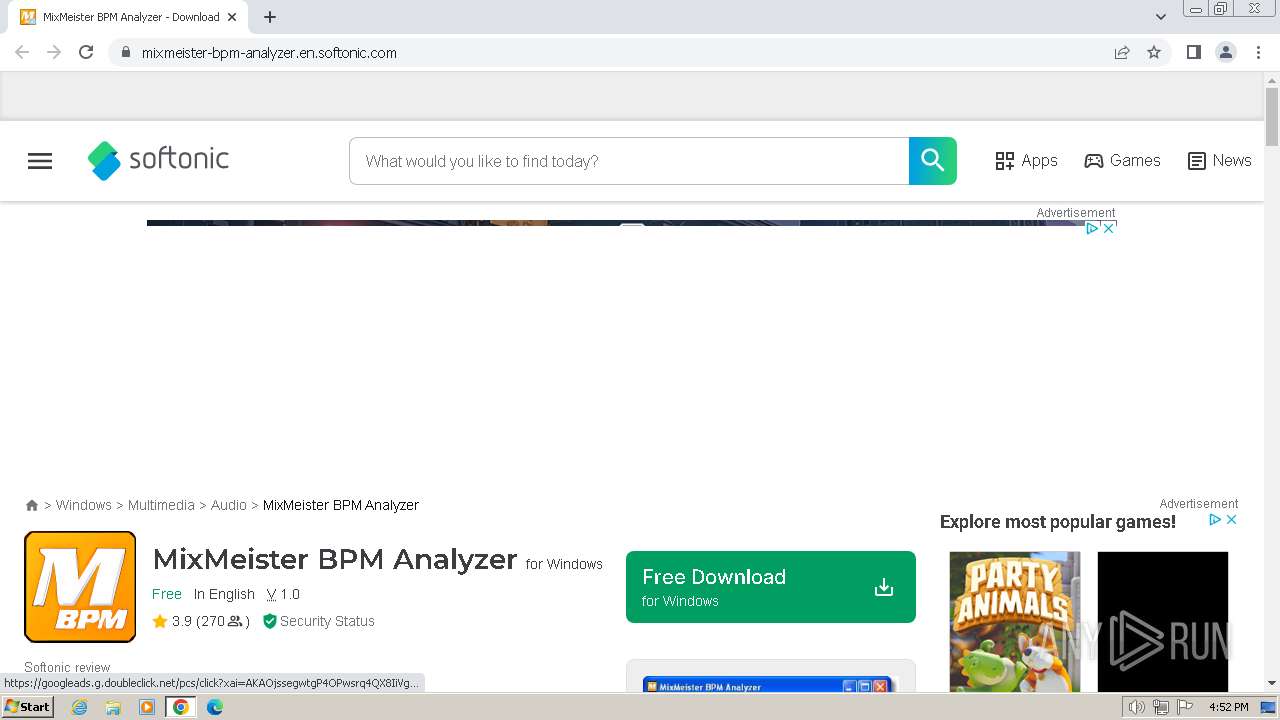Open the Windows Start menu
This screenshot has width=1280, height=720.
click(x=27, y=707)
